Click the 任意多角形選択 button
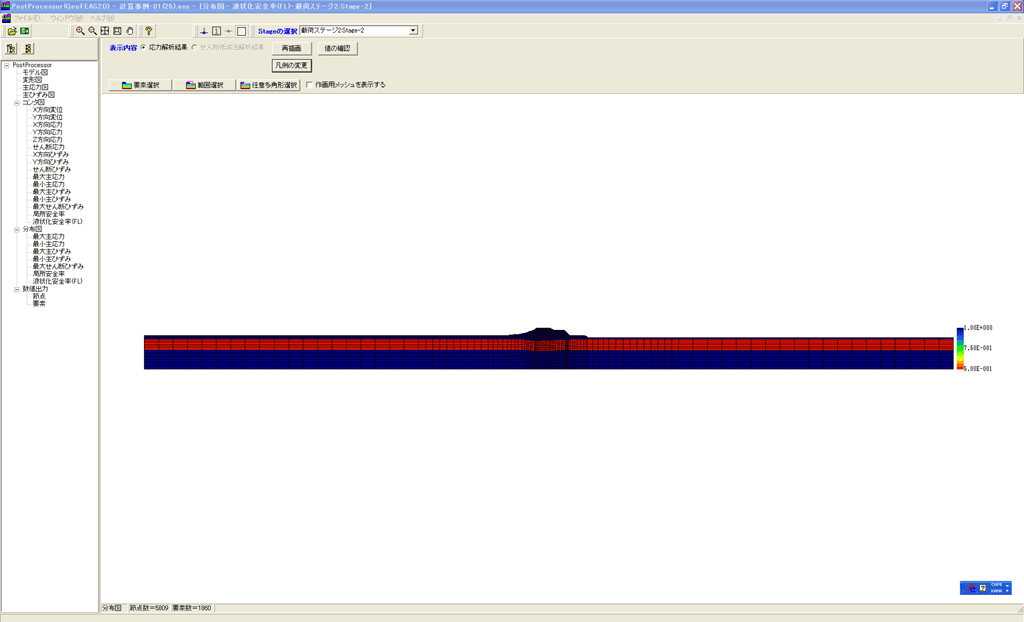 (x=268, y=85)
